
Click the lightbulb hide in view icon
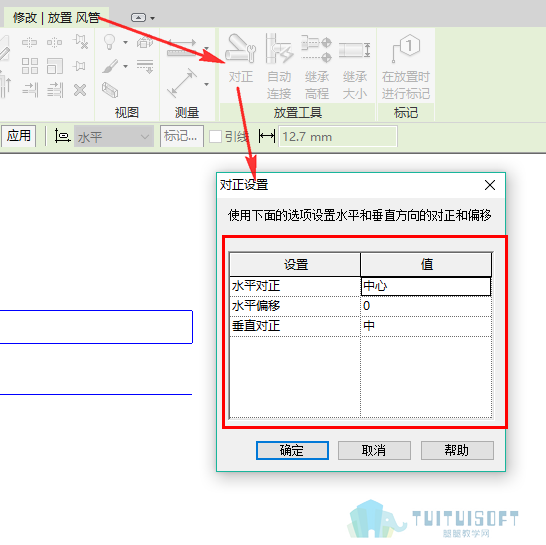point(110,42)
